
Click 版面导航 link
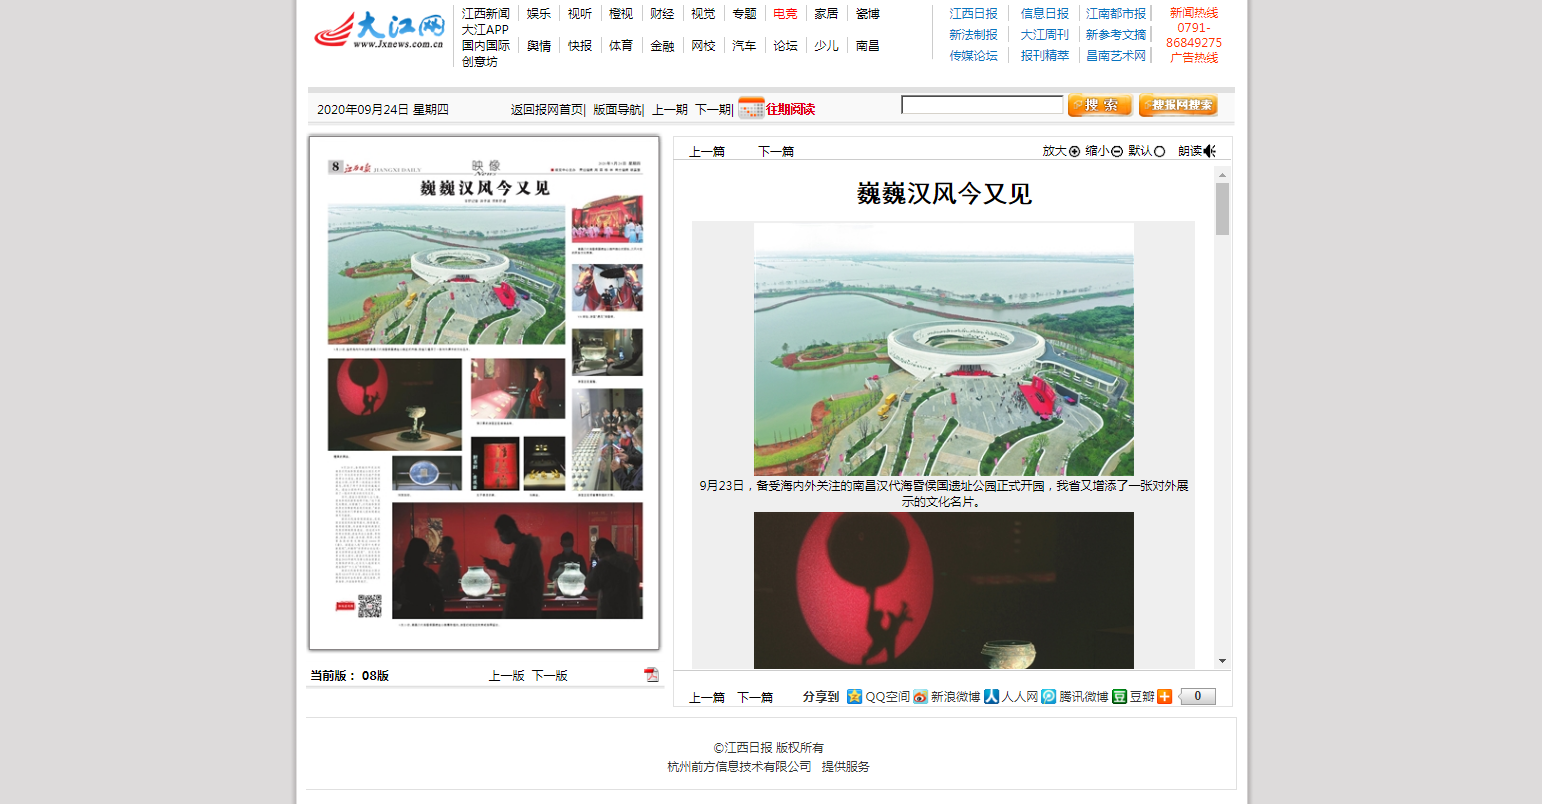[x=617, y=110]
